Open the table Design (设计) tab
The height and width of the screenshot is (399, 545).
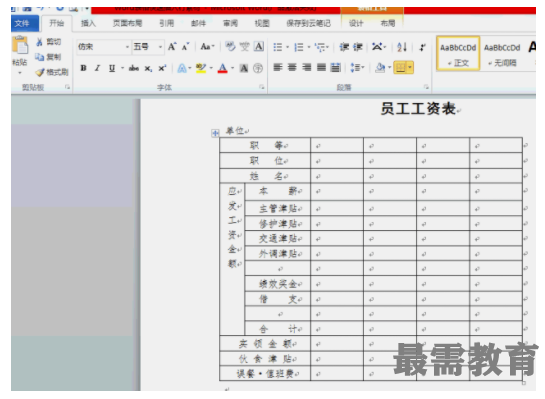tap(356, 23)
